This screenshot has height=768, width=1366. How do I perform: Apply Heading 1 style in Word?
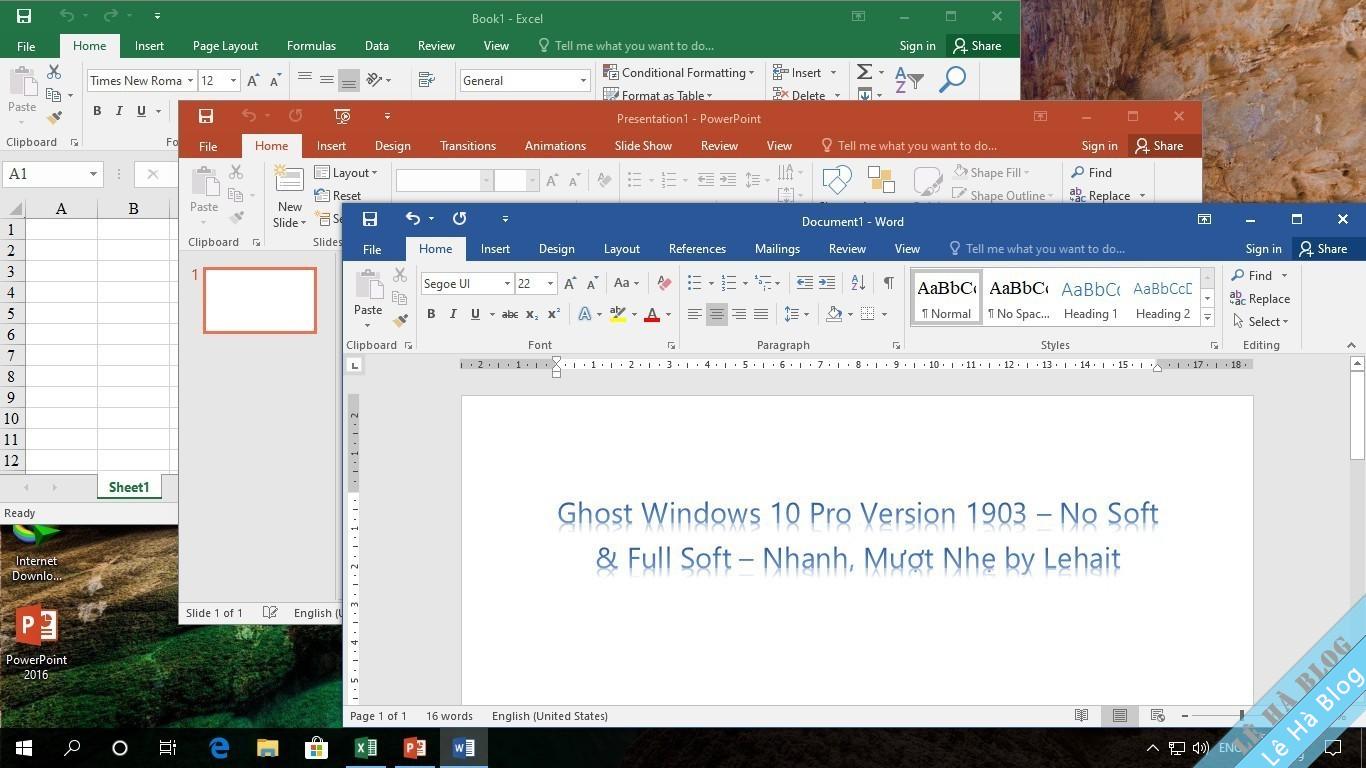1090,297
